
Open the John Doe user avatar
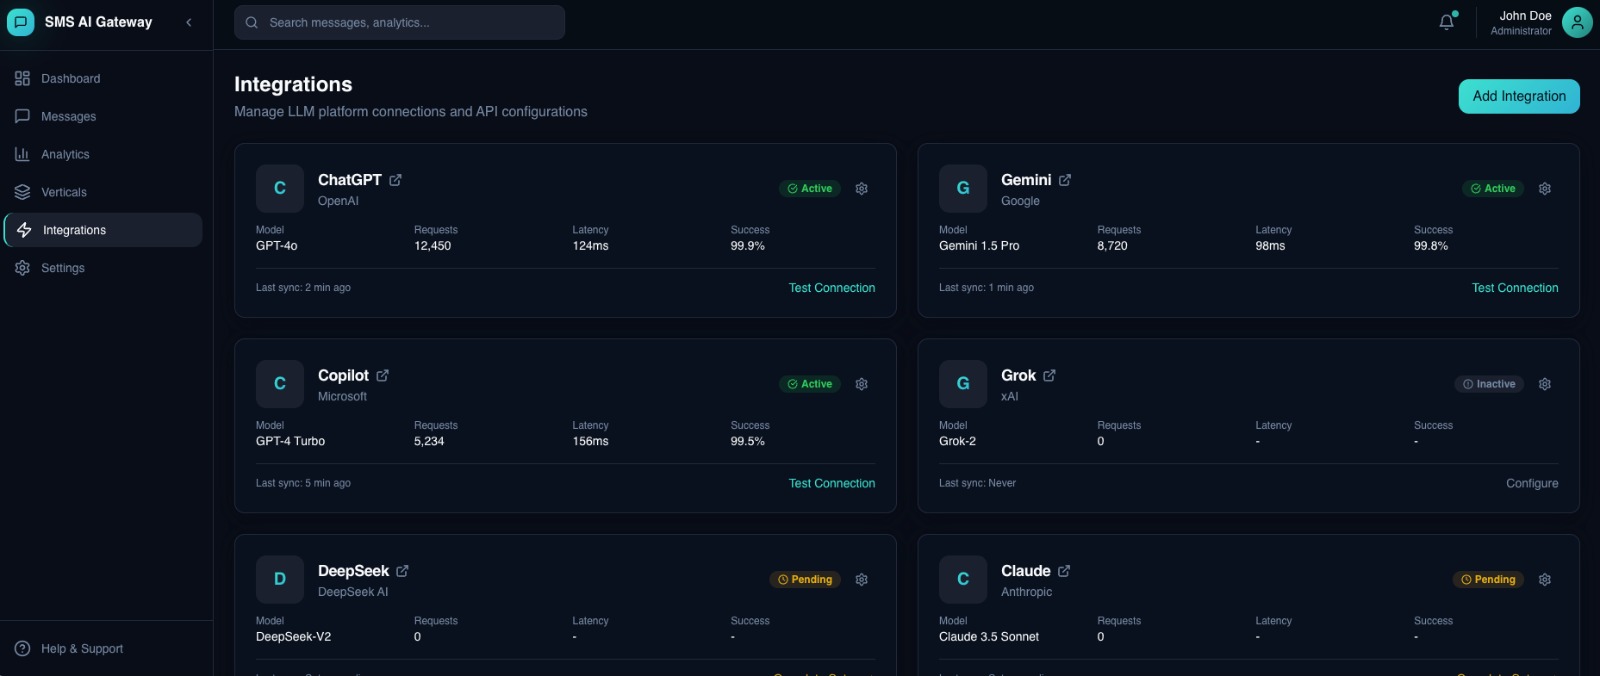[1577, 22]
